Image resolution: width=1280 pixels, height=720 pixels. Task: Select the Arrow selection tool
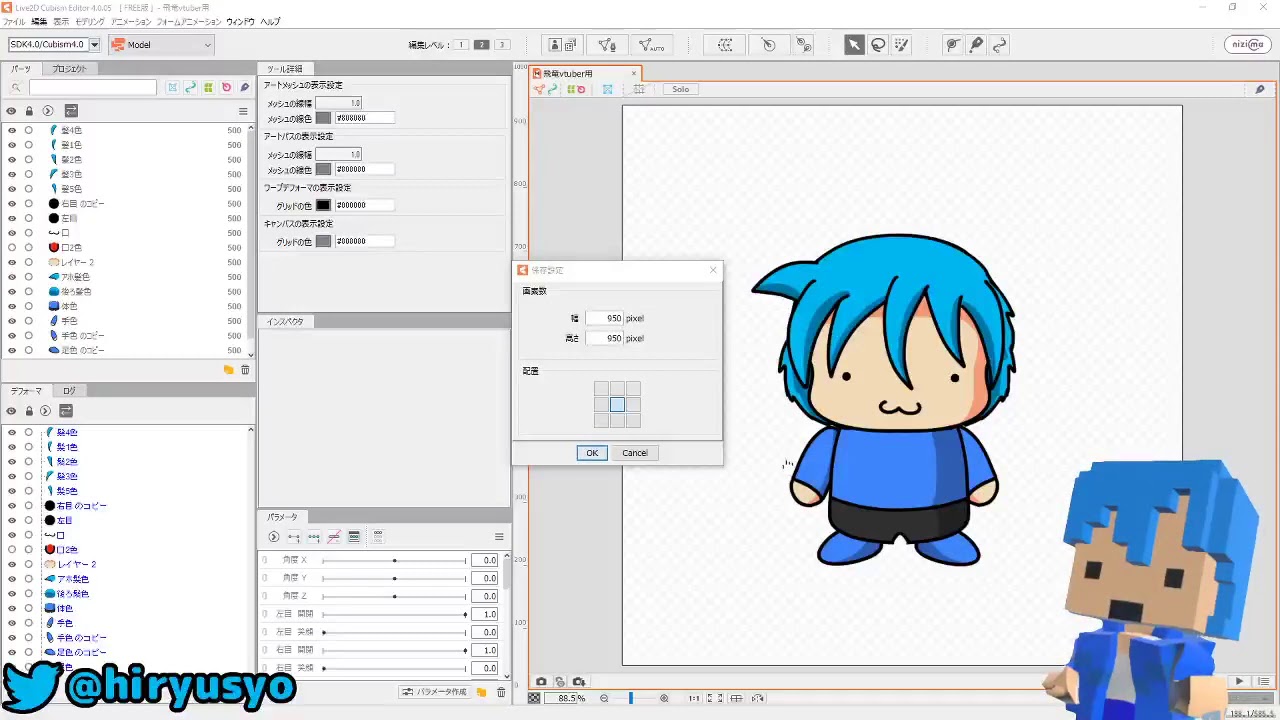(854, 45)
